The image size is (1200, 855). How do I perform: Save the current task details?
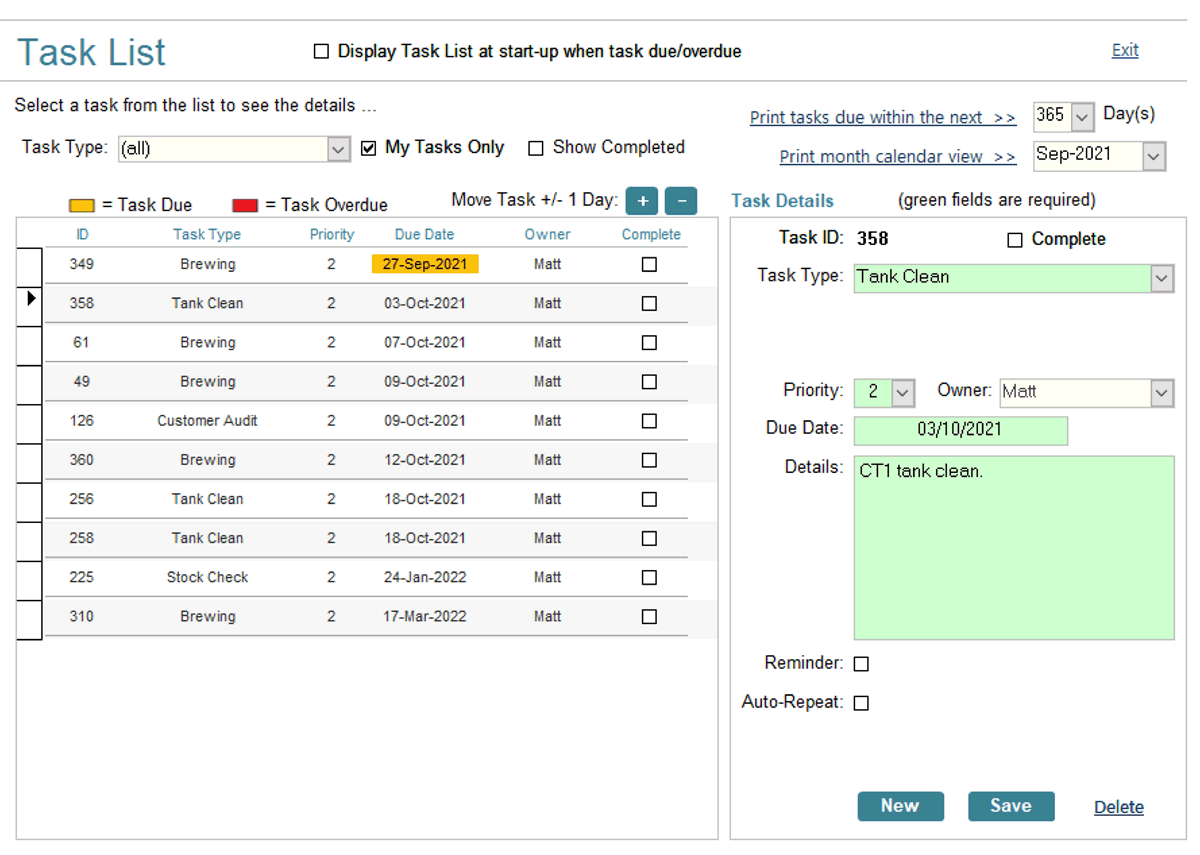[x=1011, y=806]
